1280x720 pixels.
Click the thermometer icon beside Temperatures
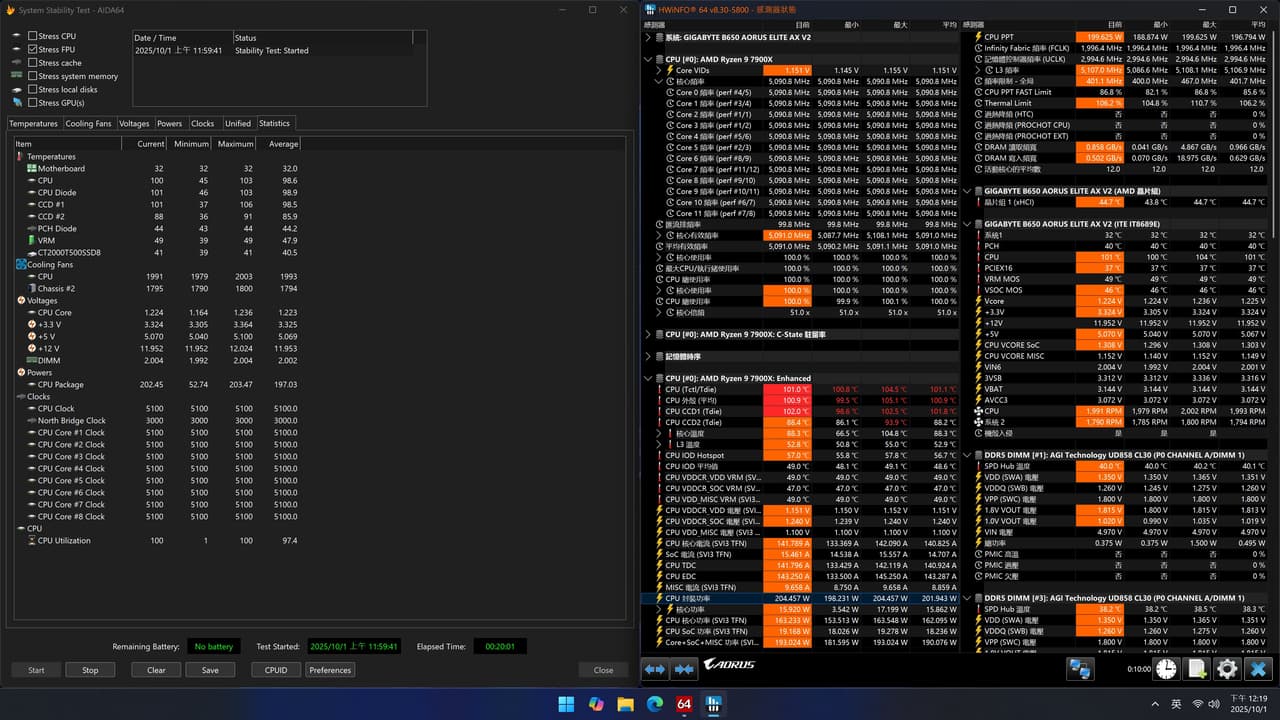(20, 157)
